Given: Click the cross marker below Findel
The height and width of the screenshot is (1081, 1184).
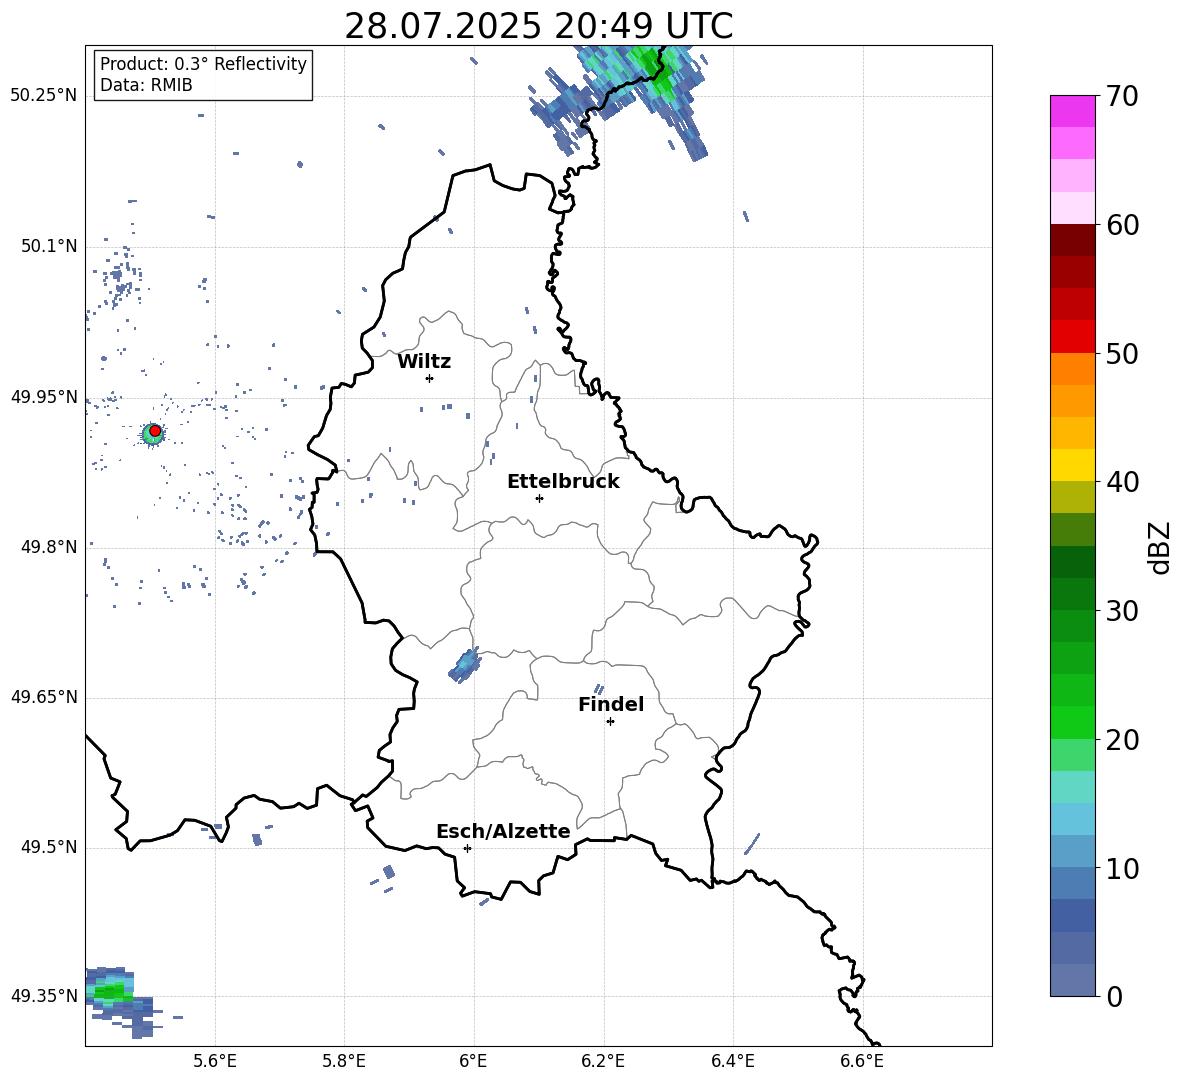Looking at the screenshot, I should pos(610,722).
